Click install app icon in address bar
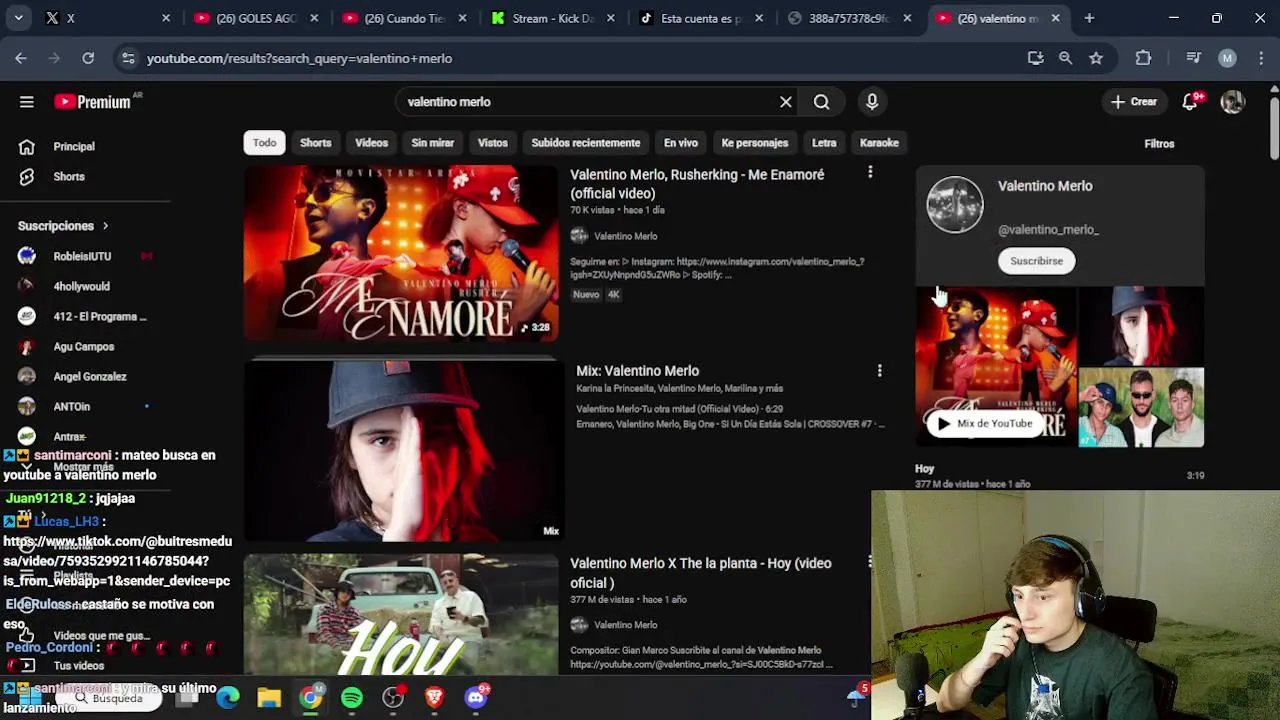Screen dimensions: 1280x720 (x=1036, y=58)
